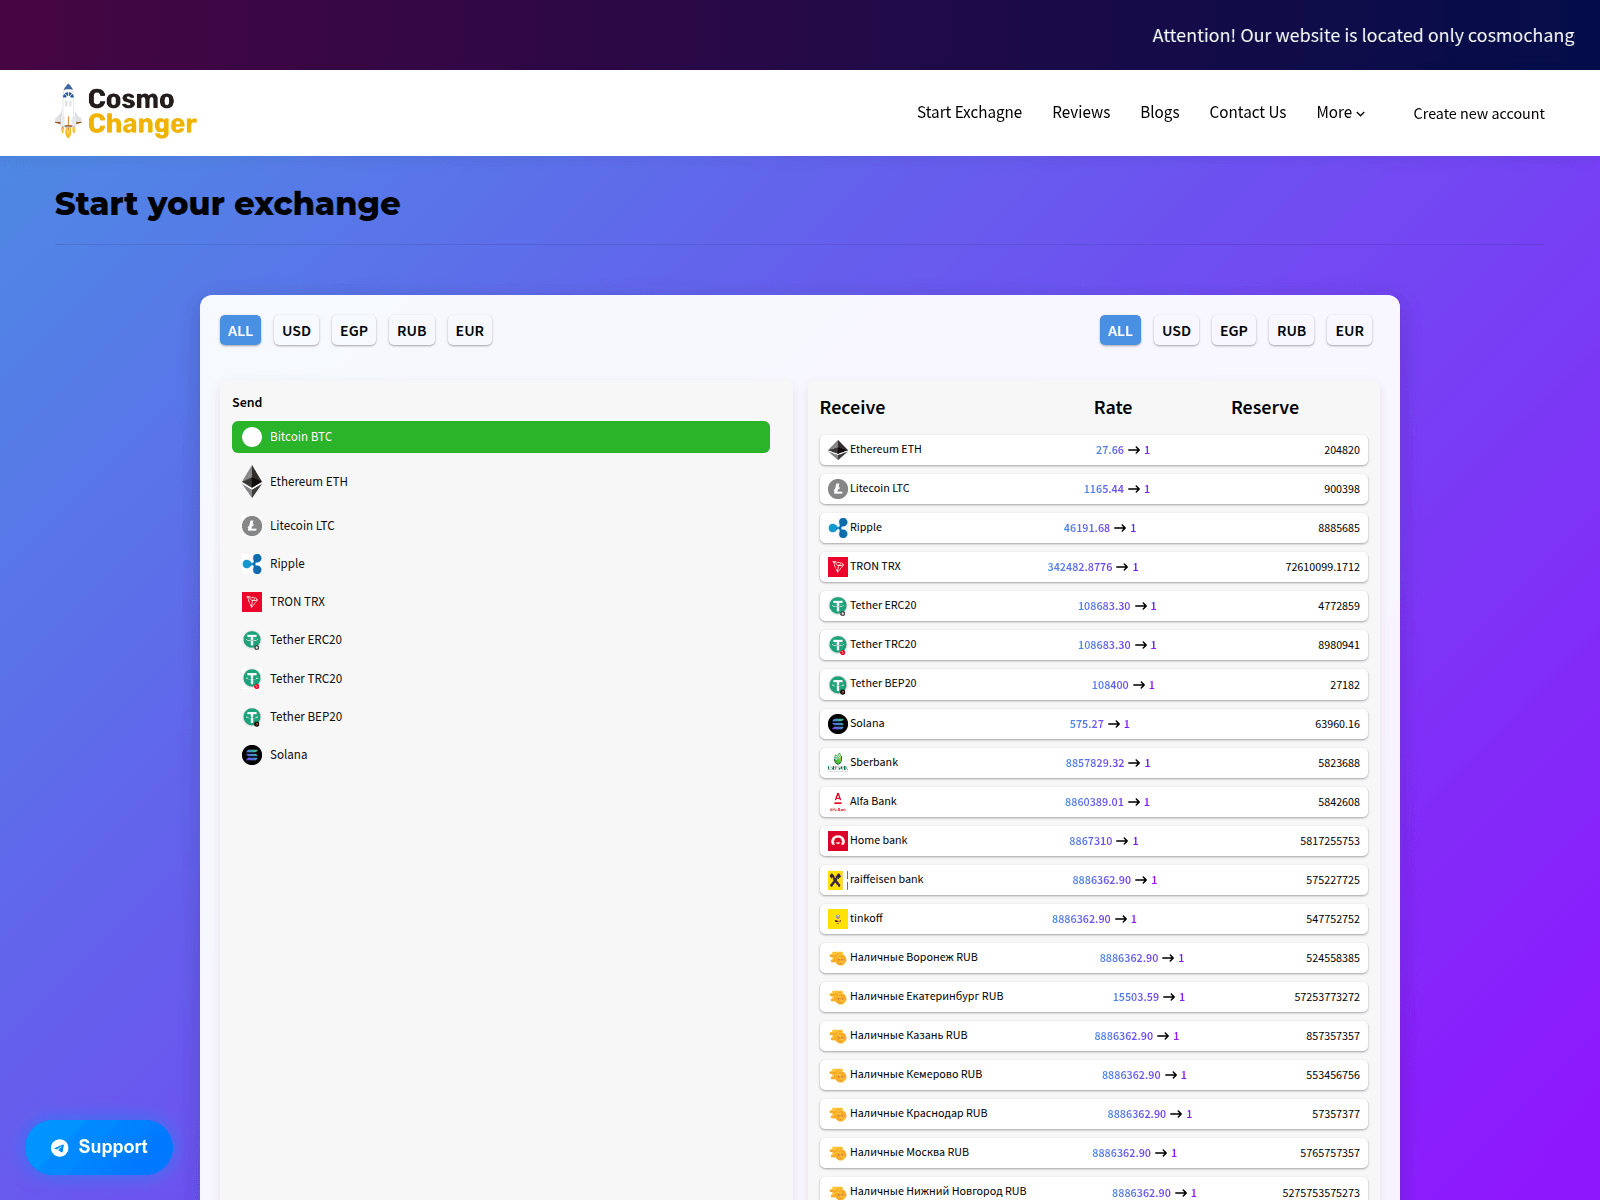Choose Bitcoin BTC as send currency
The height and width of the screenshot is (1200, 1600).
(501, 437)
